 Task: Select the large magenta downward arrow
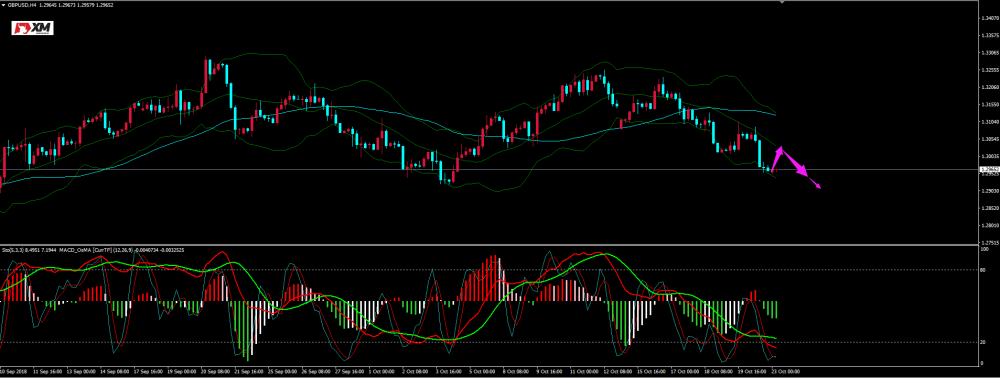pyautogui.click(x=795, y=164)
